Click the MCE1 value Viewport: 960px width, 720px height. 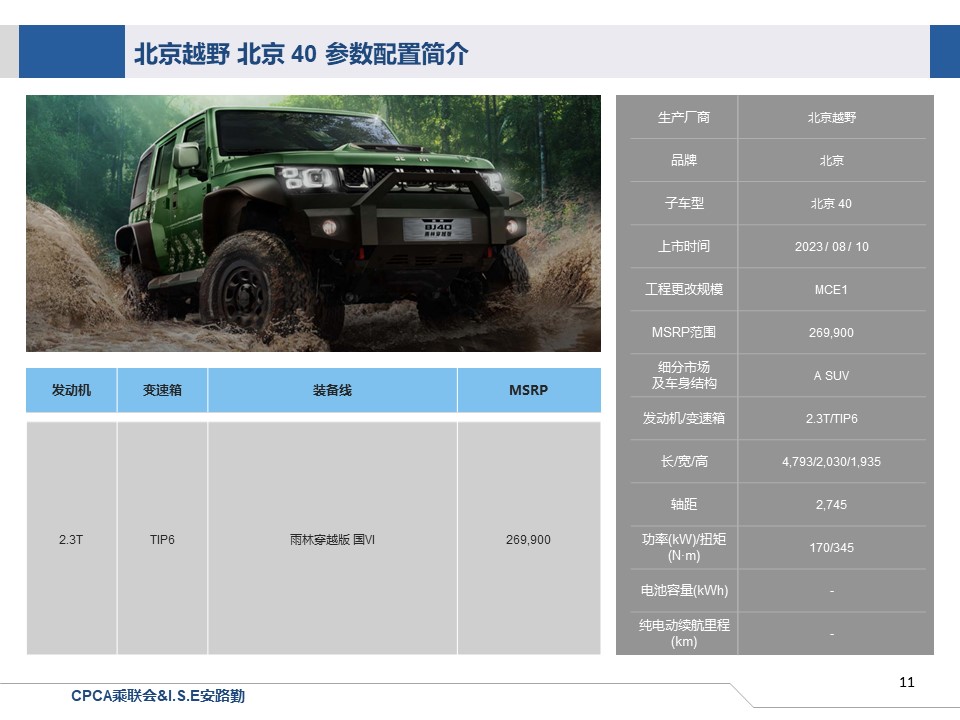831,290
